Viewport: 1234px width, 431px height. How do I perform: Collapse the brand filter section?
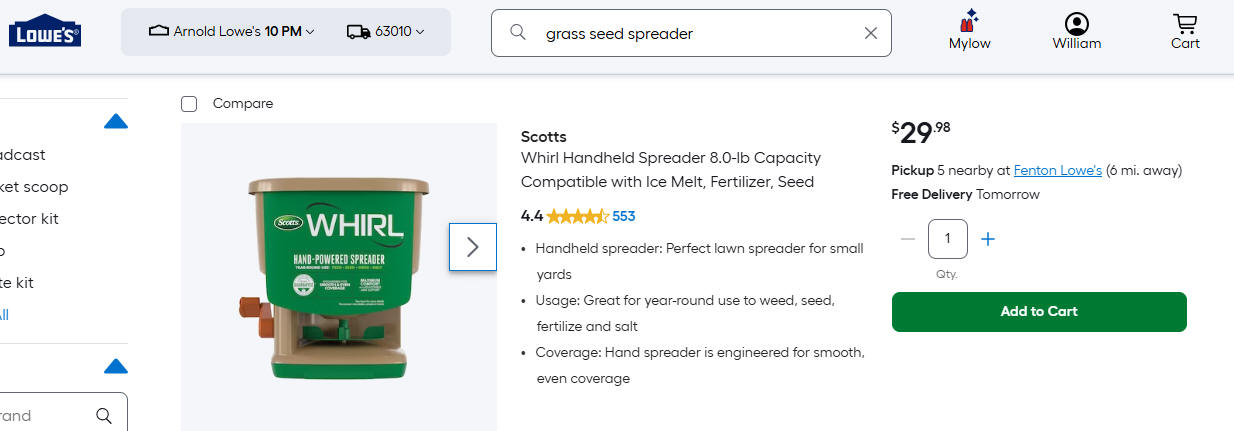(116, 366)
